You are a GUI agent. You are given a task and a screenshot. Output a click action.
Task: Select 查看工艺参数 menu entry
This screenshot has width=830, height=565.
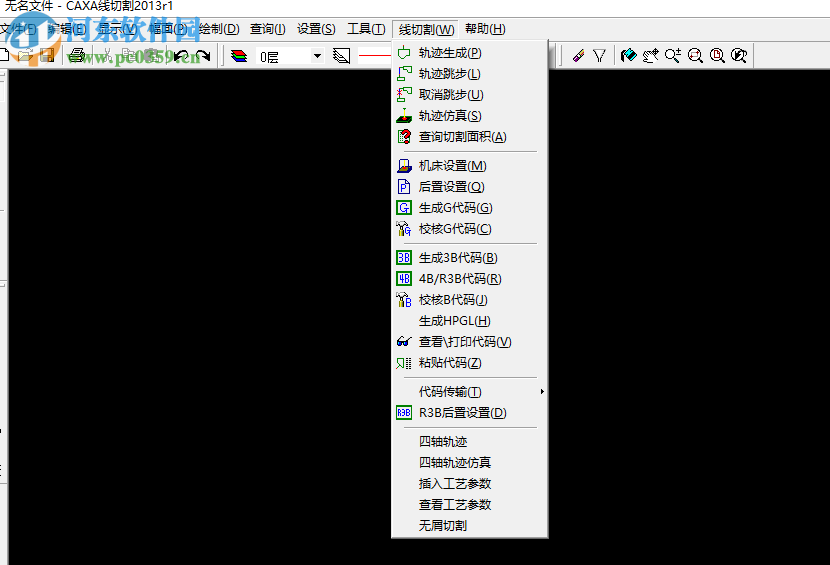470,505
